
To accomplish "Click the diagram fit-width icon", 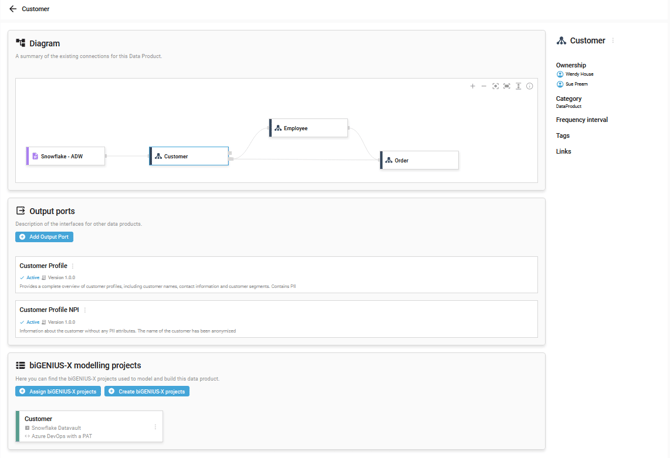I will tap(507, 86).
